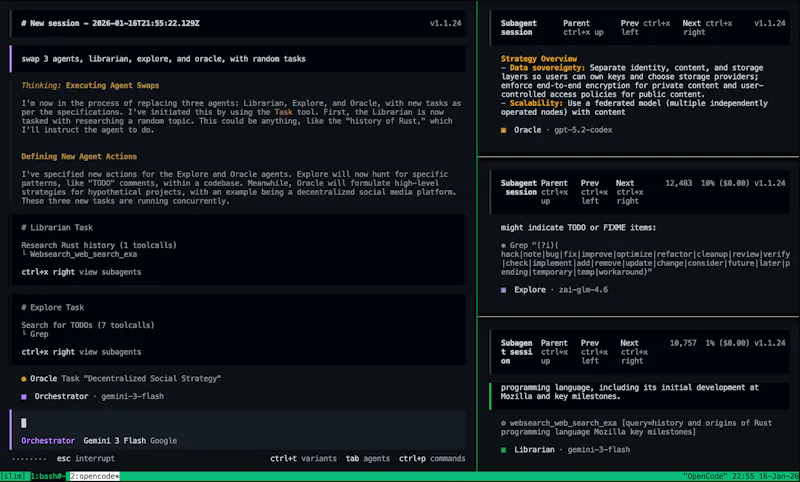This screenshot has height=482, width=800.
Task: Switch to tmux window 1:bash
Action: [49, 476]
